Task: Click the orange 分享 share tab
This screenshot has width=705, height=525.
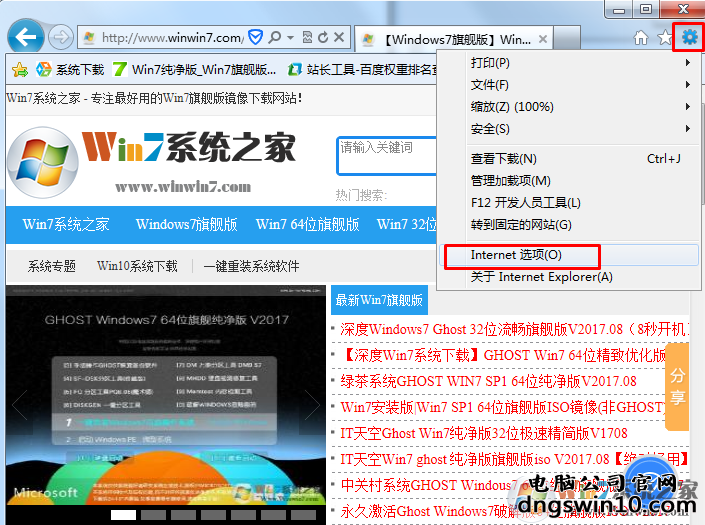Action: click(x=677, y=387)
